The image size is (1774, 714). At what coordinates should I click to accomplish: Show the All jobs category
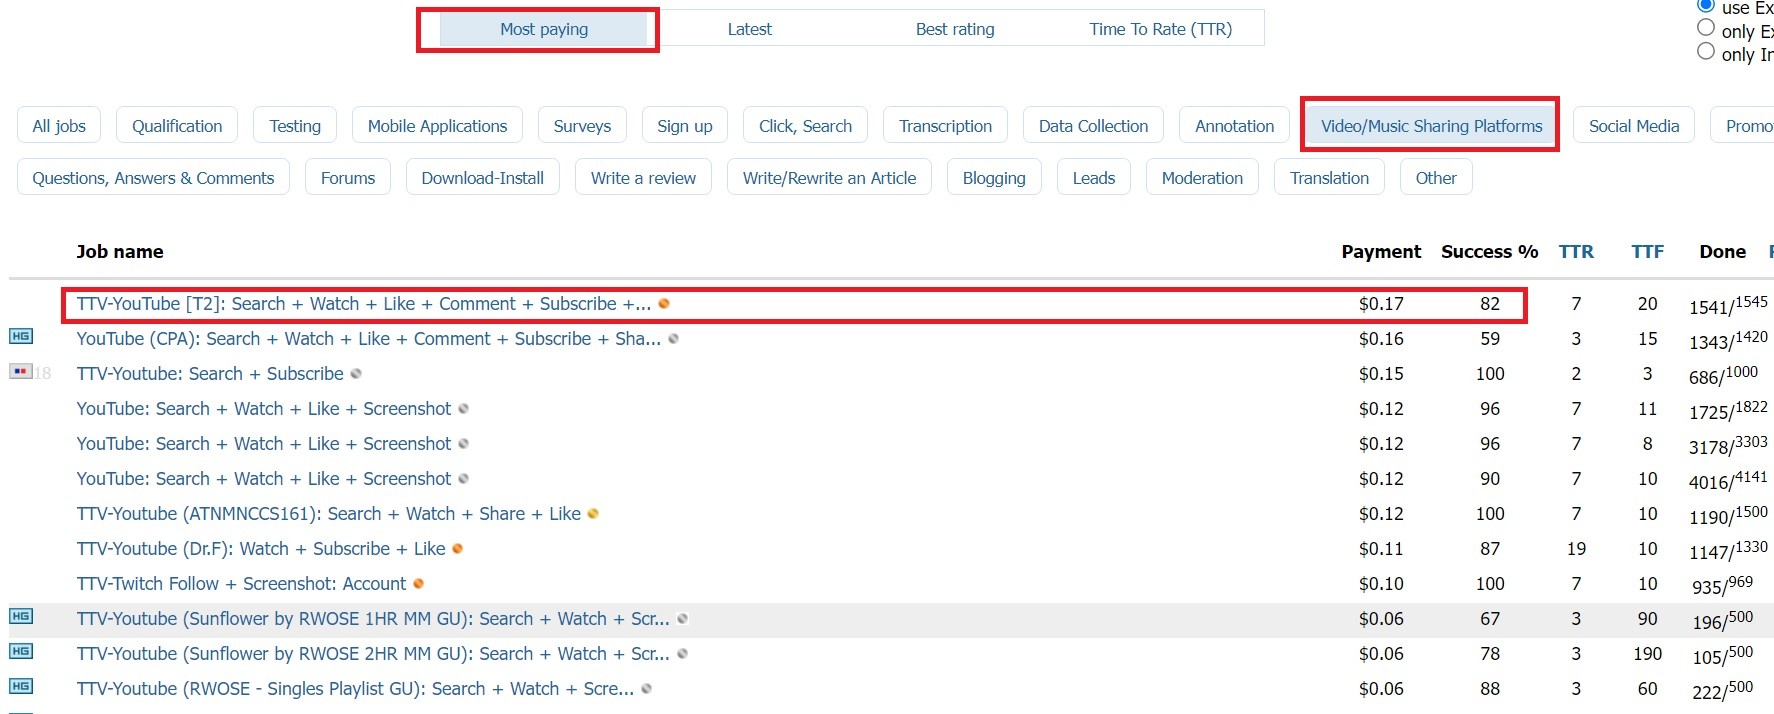(59, 126)
